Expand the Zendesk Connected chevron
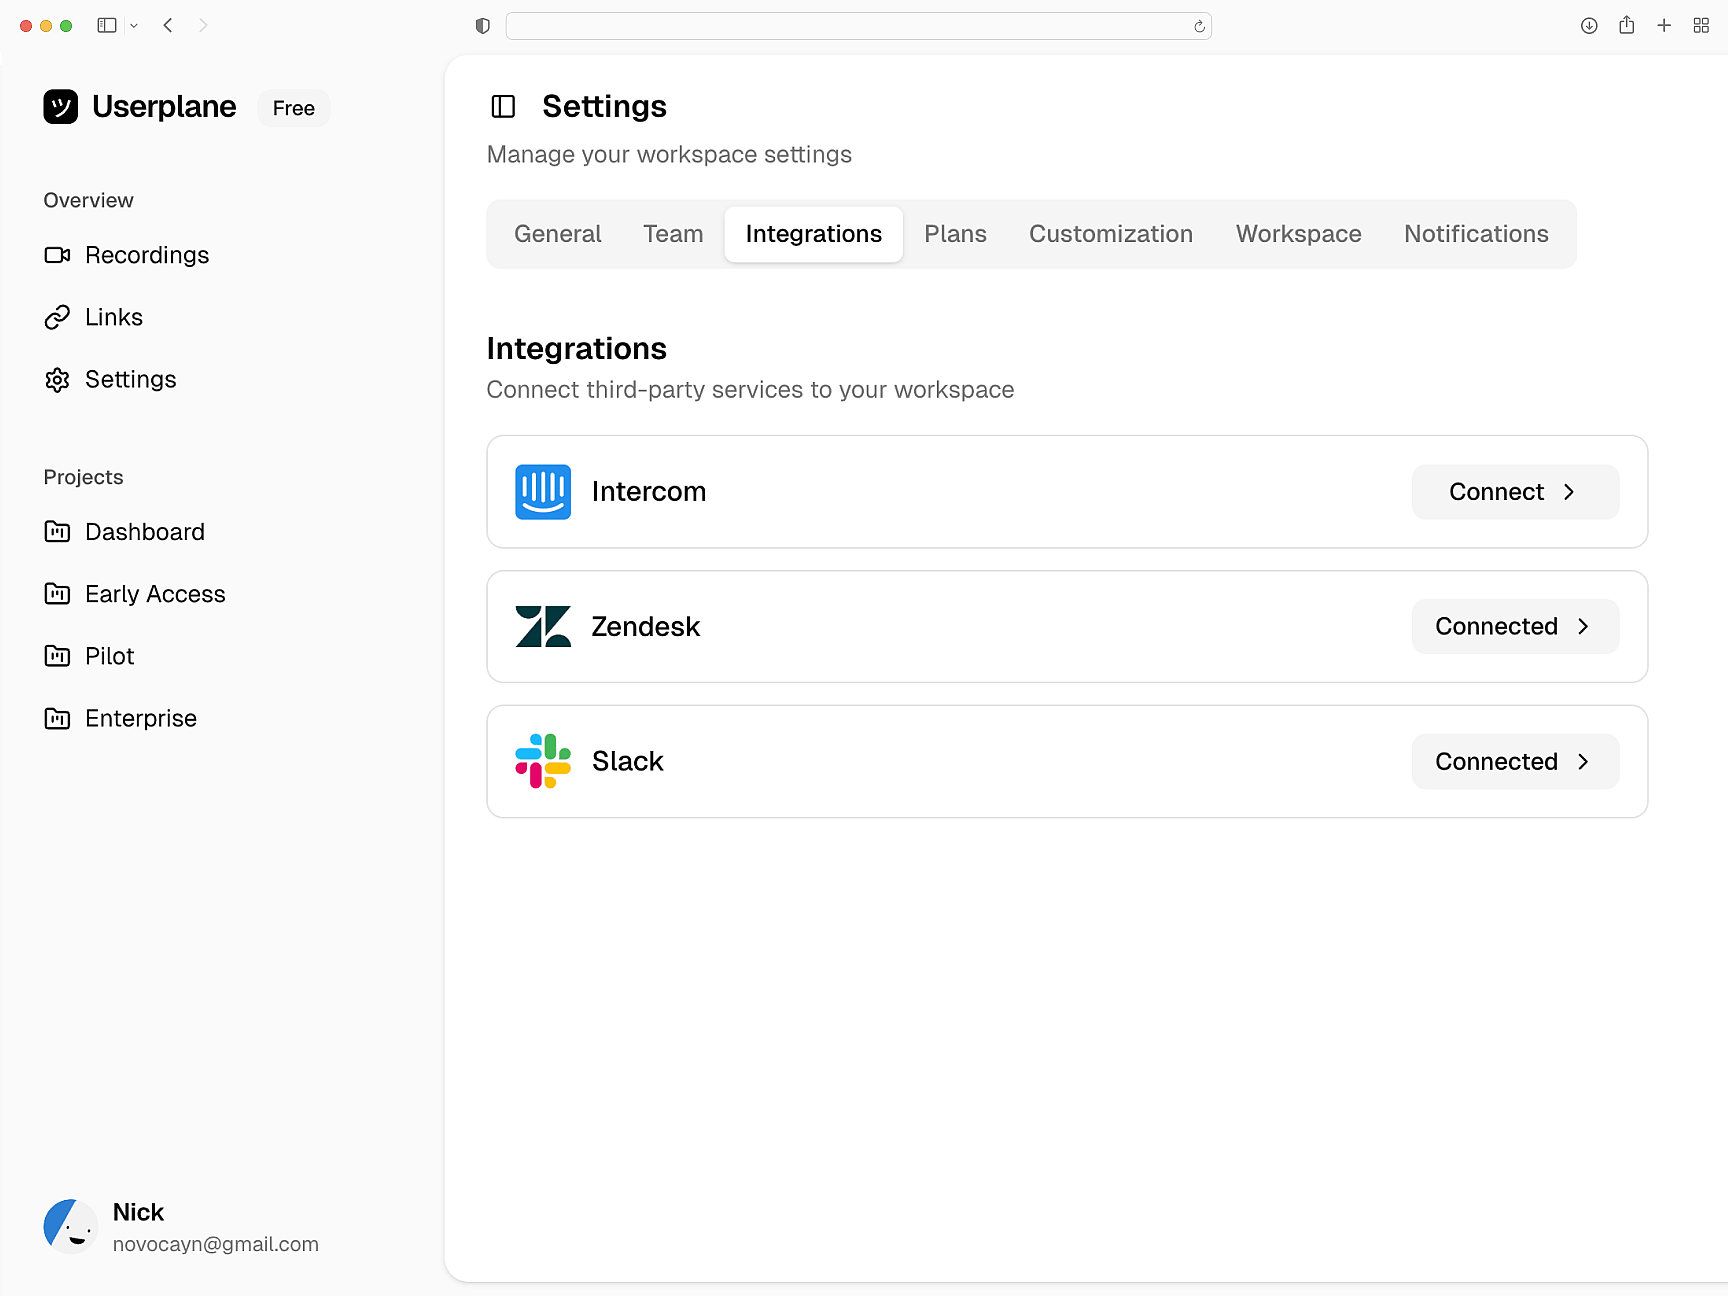The height and width of the screenshot is (1296, 1728). [1583, 626]
